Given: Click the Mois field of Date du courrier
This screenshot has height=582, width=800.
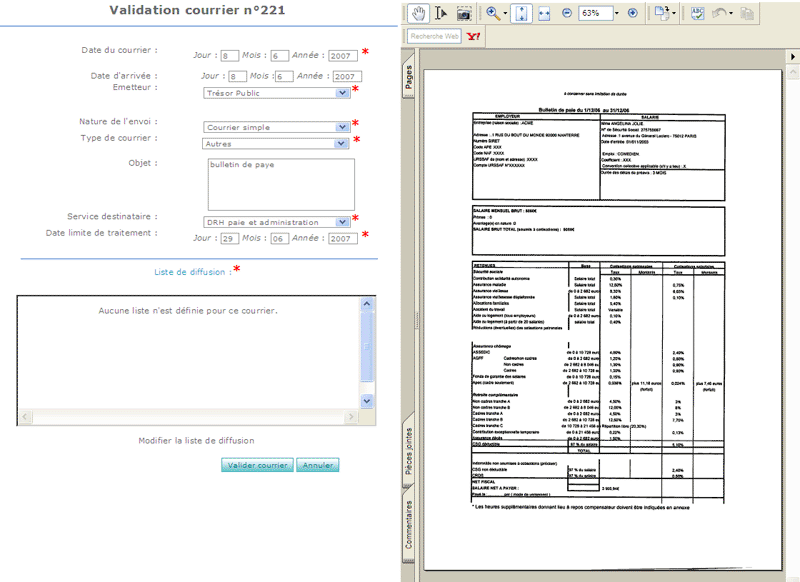Looking at the screenshot, I should [x=280, y=56].
